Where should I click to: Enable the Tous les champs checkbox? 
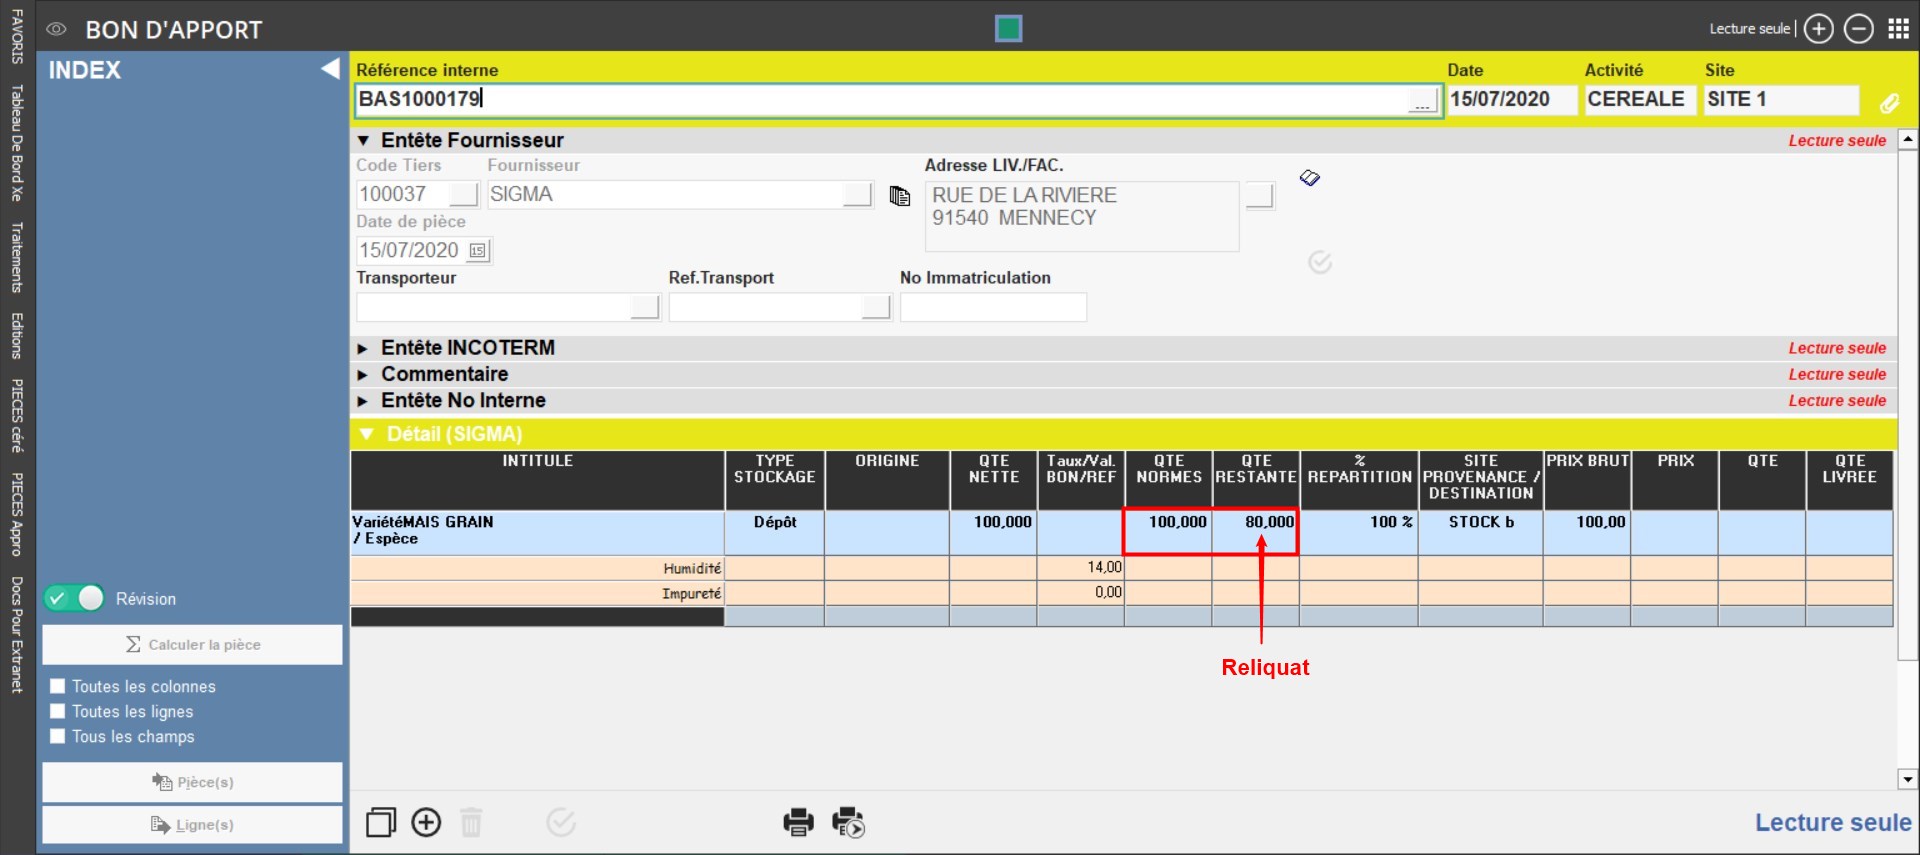[x=58, y=736]
